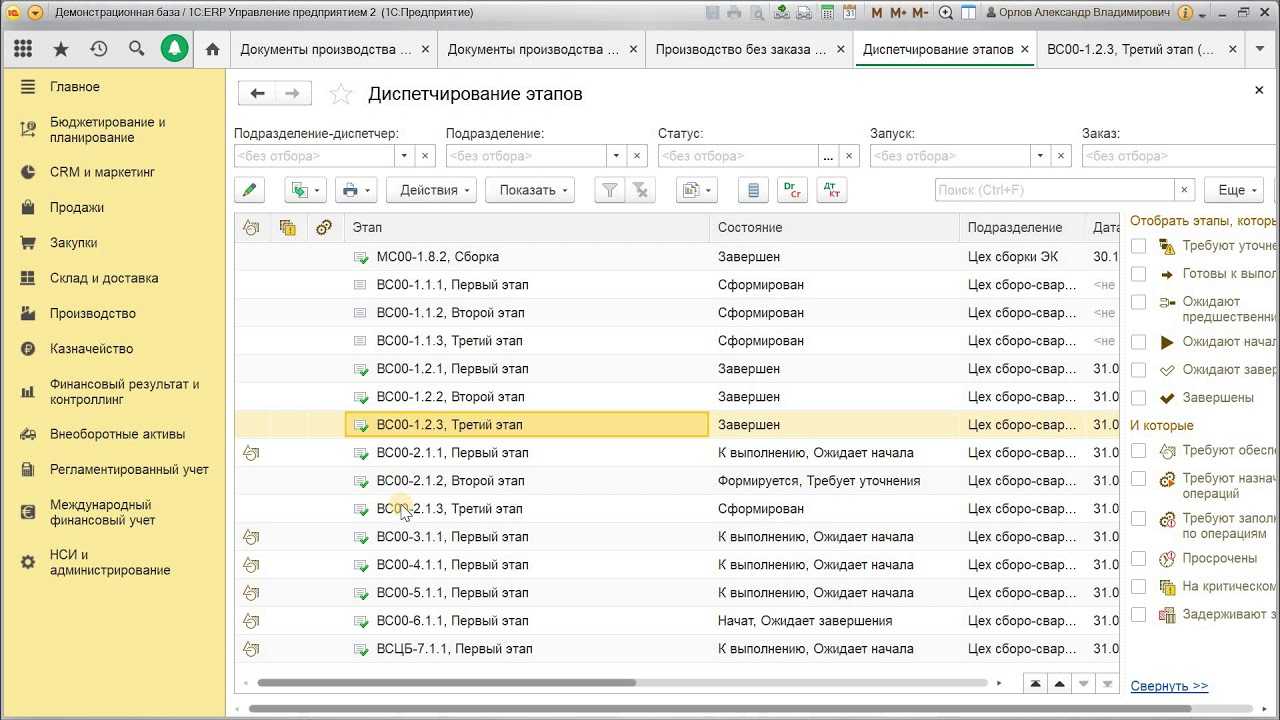
Task: Open global search magnifier icon
Action: coord(136,49)
